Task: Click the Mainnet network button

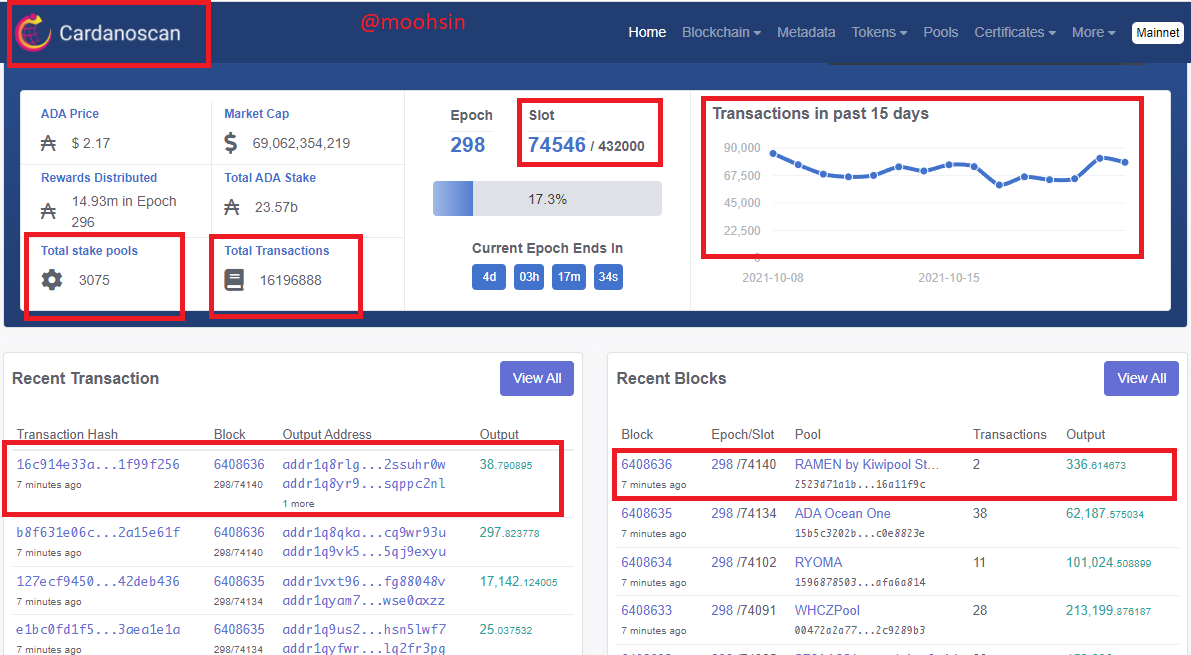Action: tap(1158, 33)
